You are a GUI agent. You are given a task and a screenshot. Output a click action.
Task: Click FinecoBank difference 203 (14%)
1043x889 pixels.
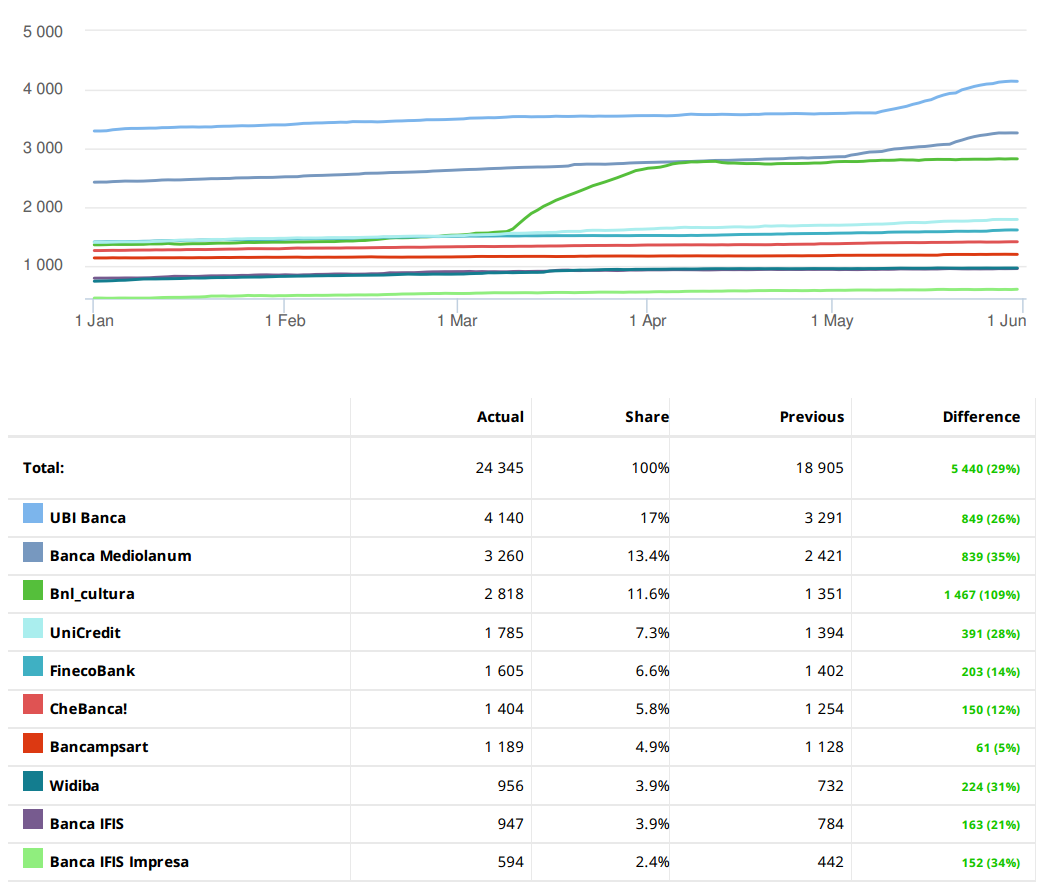tap(990, 672)
